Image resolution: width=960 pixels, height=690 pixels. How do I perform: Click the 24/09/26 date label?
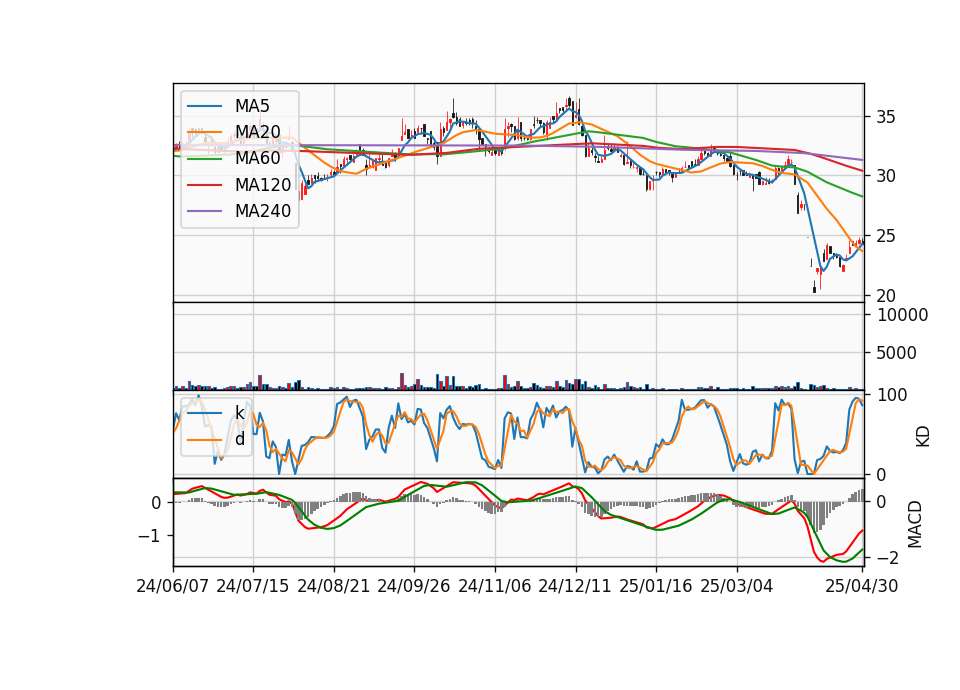[414, 586]
